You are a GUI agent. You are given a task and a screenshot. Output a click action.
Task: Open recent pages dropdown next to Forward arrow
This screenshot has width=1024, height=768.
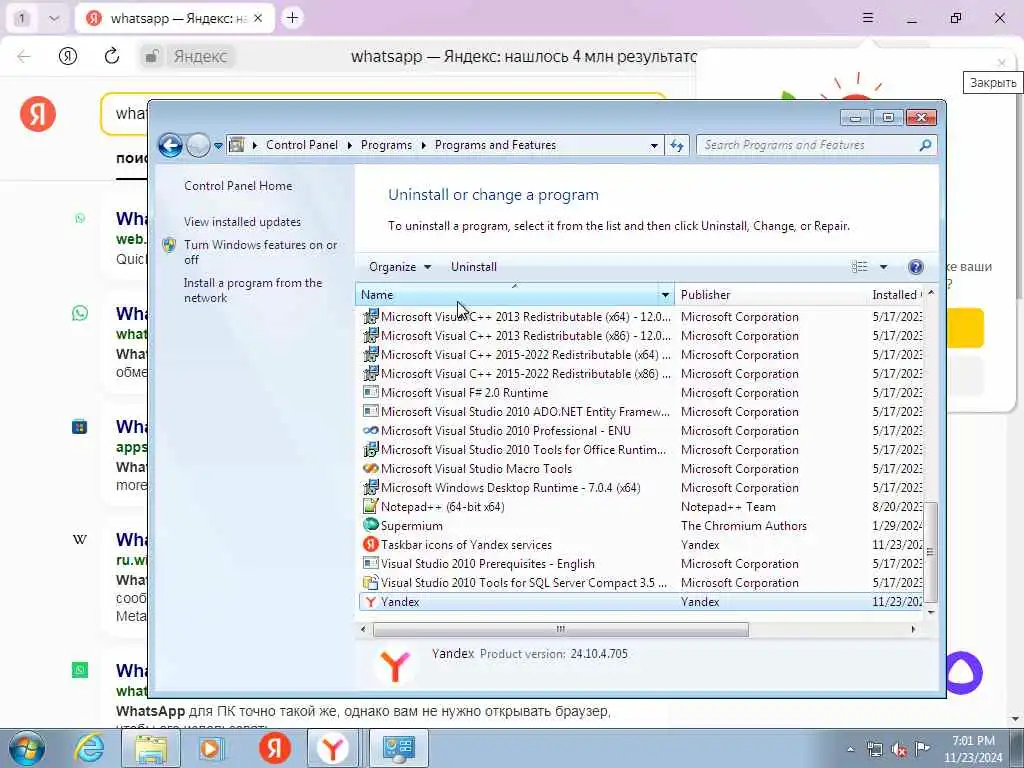(218, 146)
